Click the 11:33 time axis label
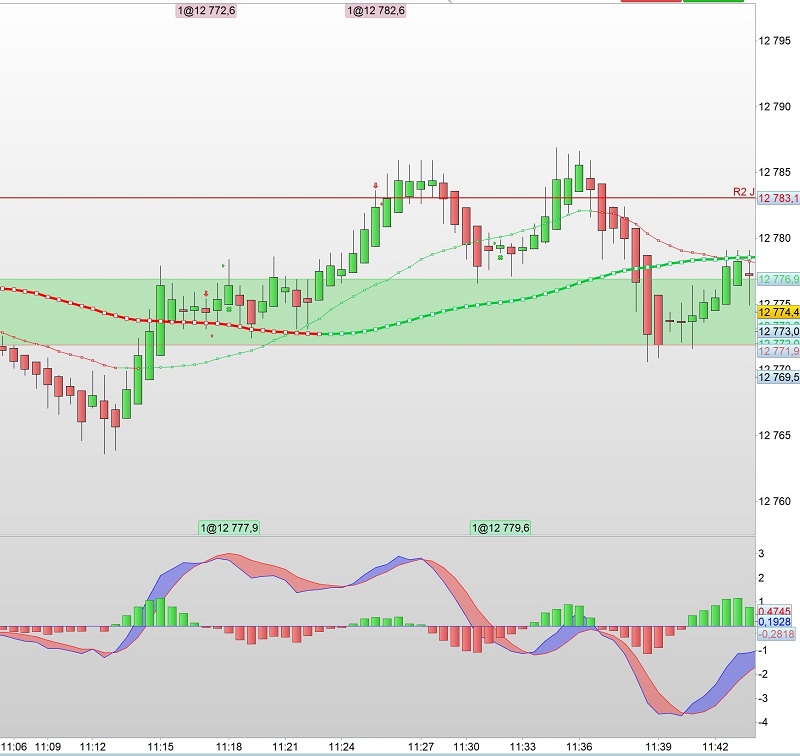The width and height of the screenshot is (800, 756). point(522,747)
